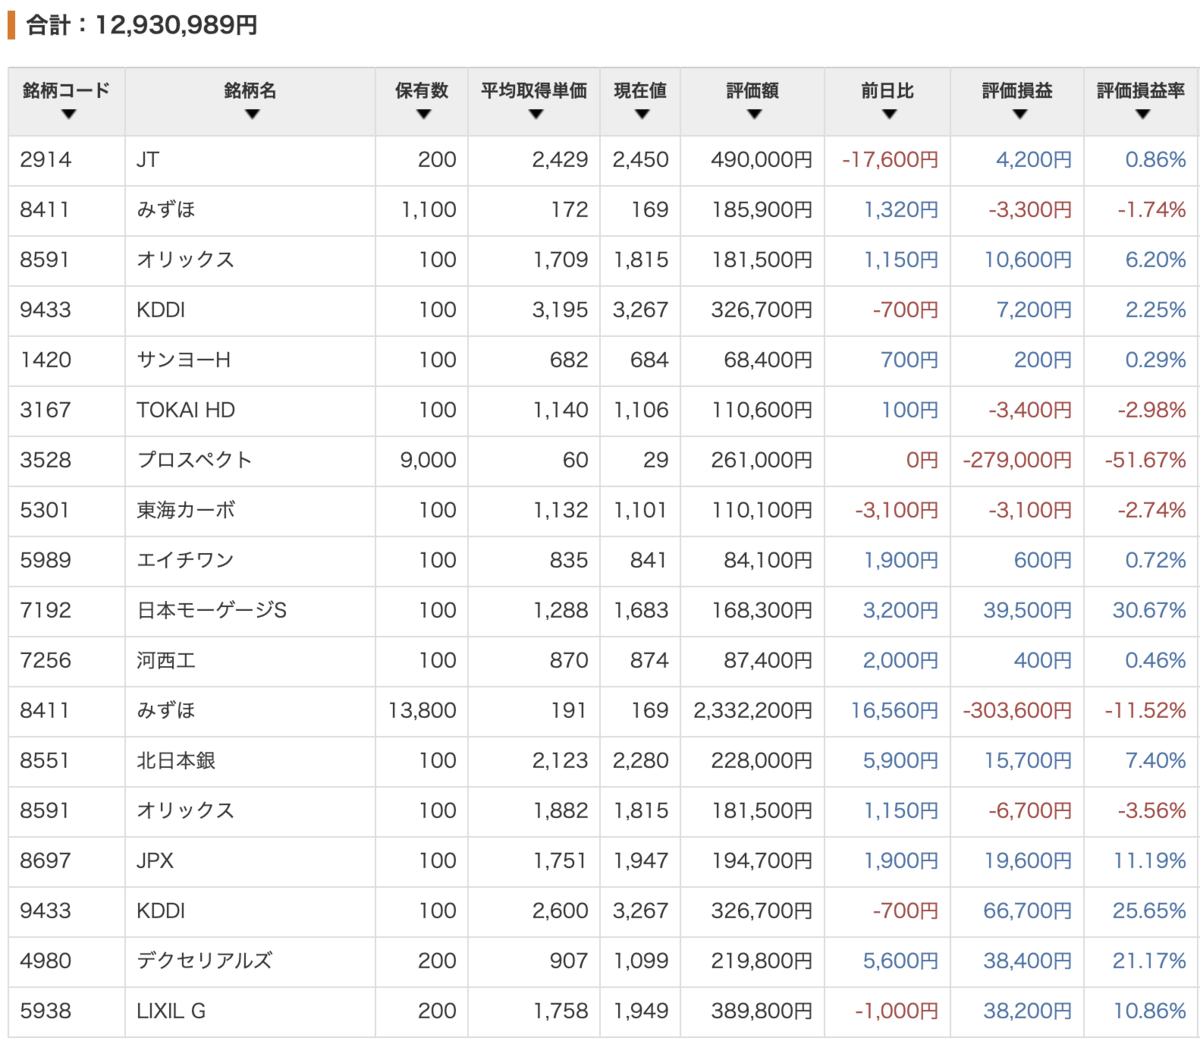The height and width of the screenshot is (1038, 1200).
Task: Click the 6.20% profit rate
Action: pyautogui.click(x=1155, y=260)
